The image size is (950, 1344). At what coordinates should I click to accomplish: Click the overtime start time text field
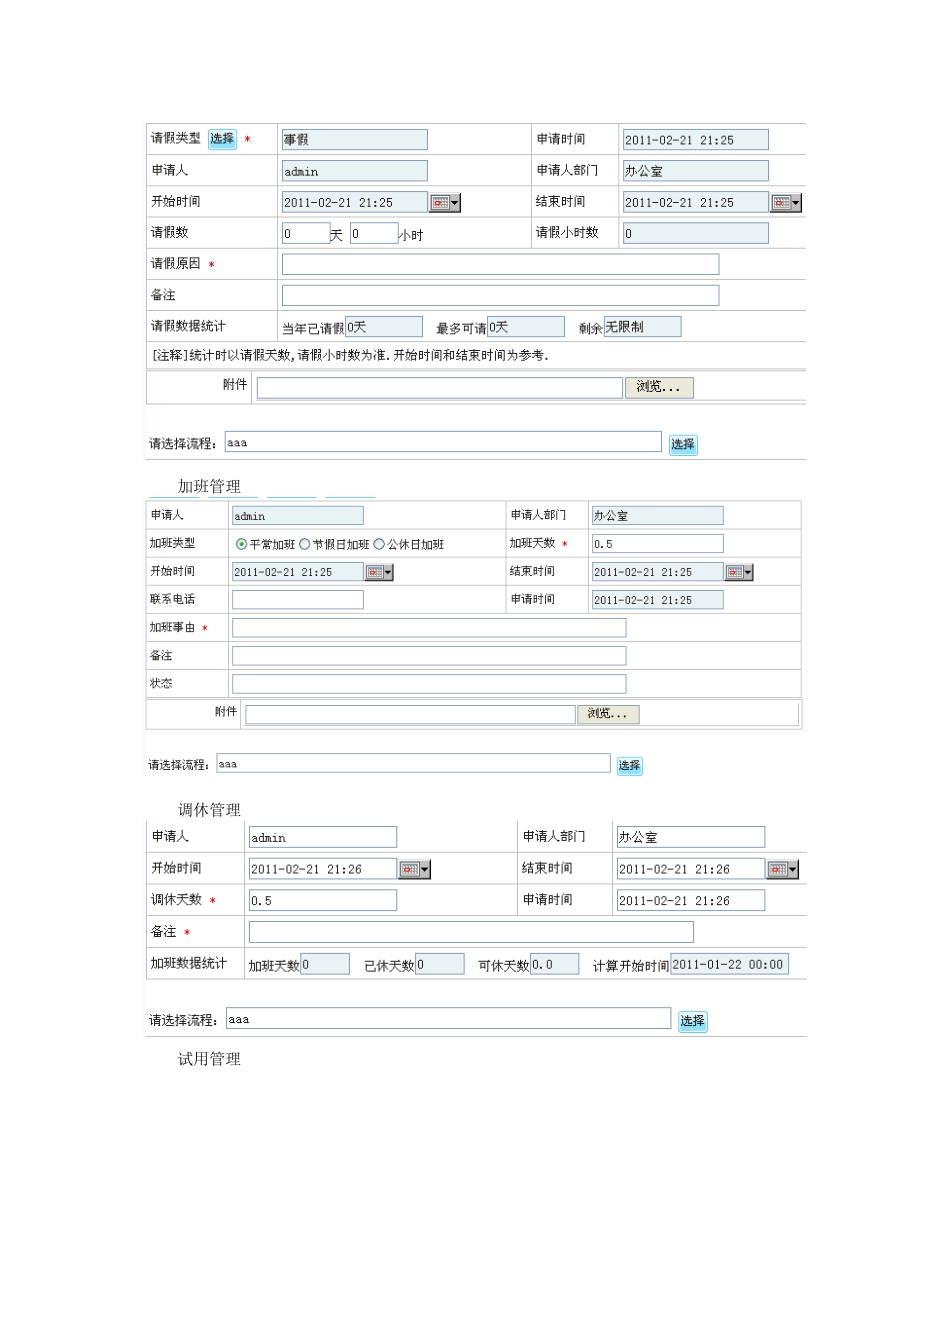(297, 572)
